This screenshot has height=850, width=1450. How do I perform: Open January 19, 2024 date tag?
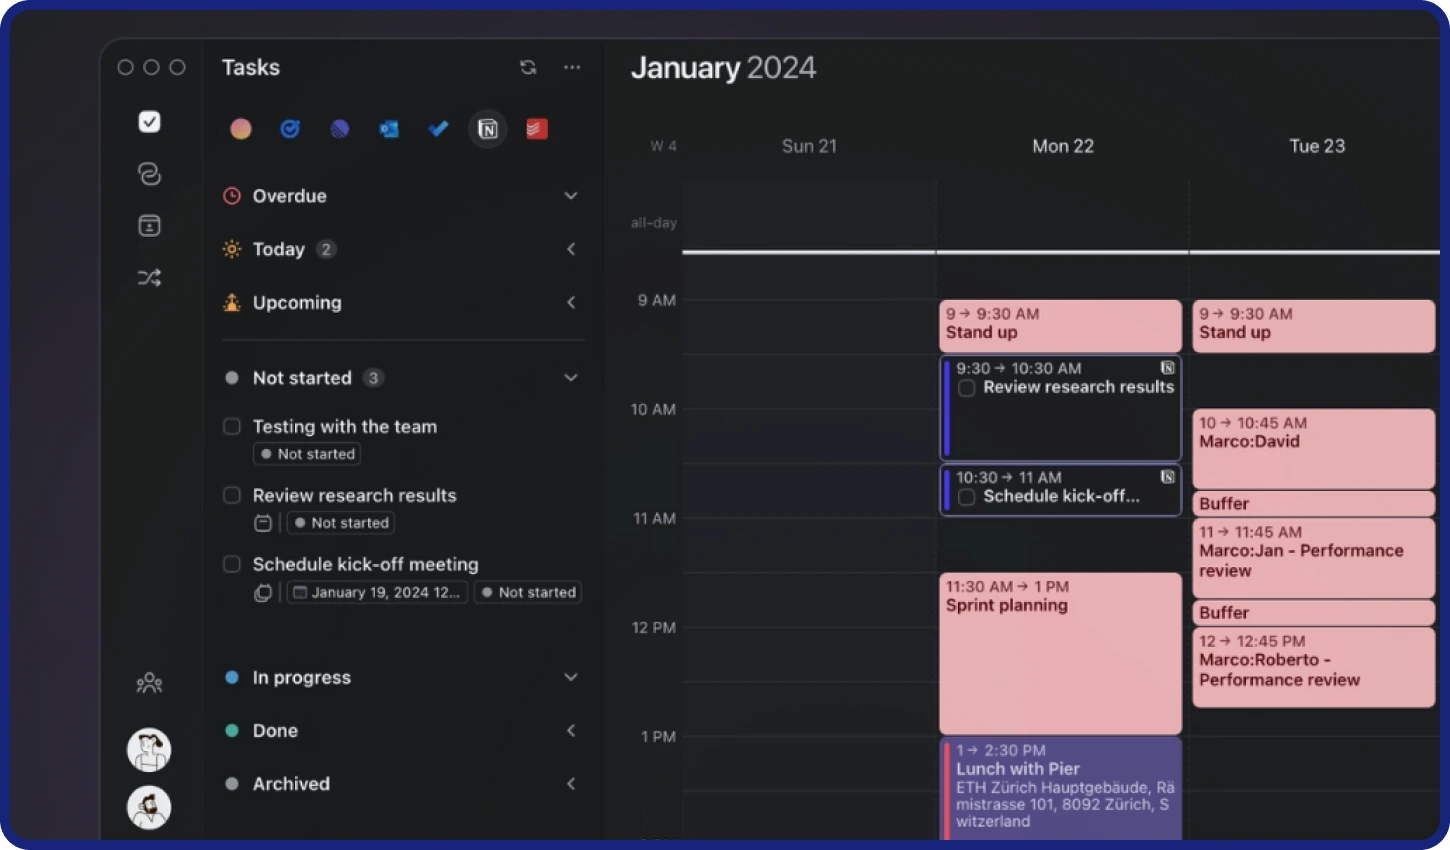point(378,592)
